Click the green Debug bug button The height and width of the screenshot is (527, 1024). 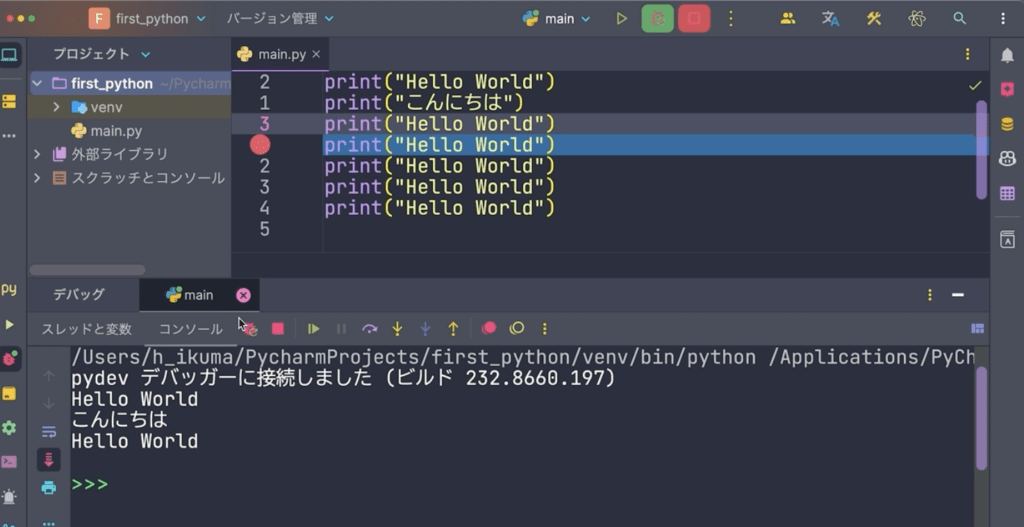657,19
